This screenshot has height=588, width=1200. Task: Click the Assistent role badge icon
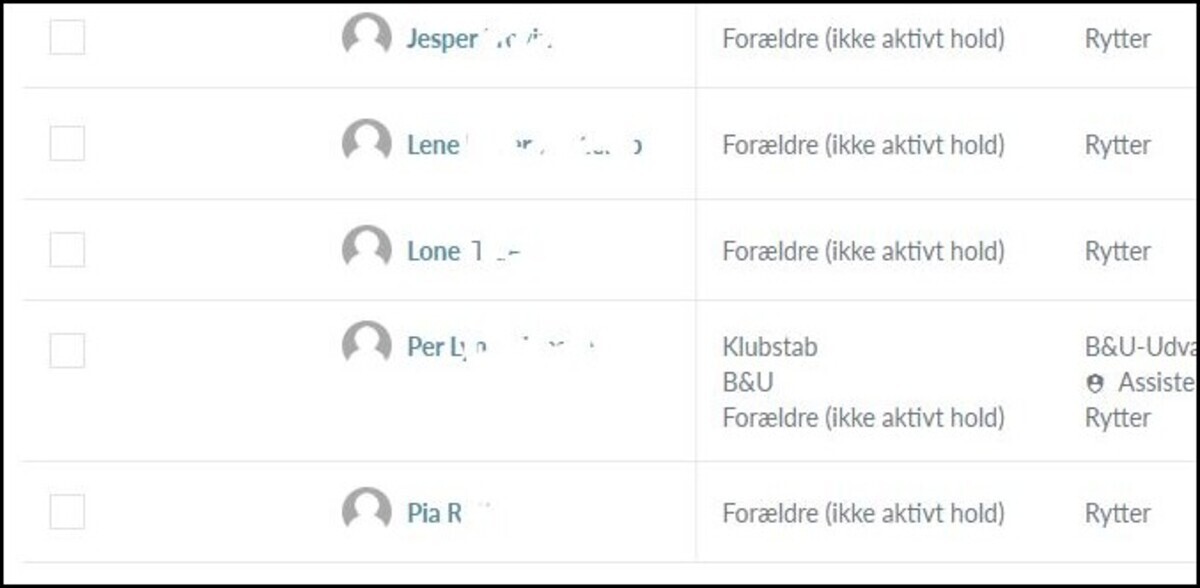coord(1095,383)
